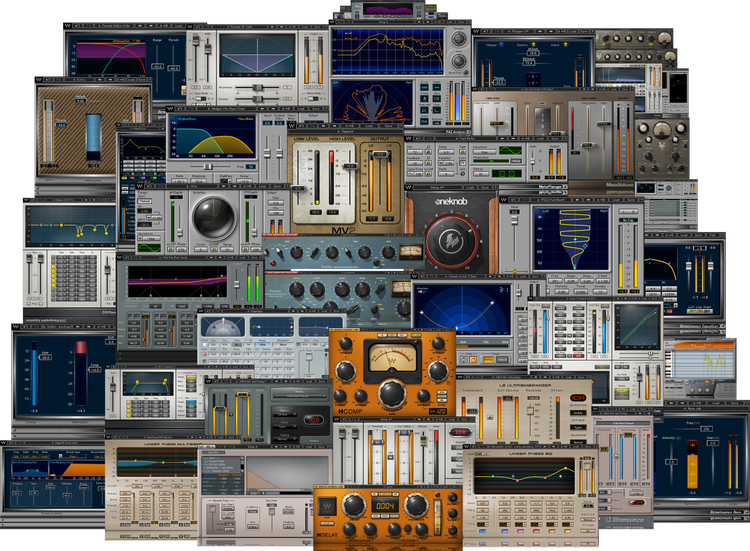The image size is (750, 551).
Task: Click Save on the OneKnob plugin toolbar
Action: coord(485,187)
